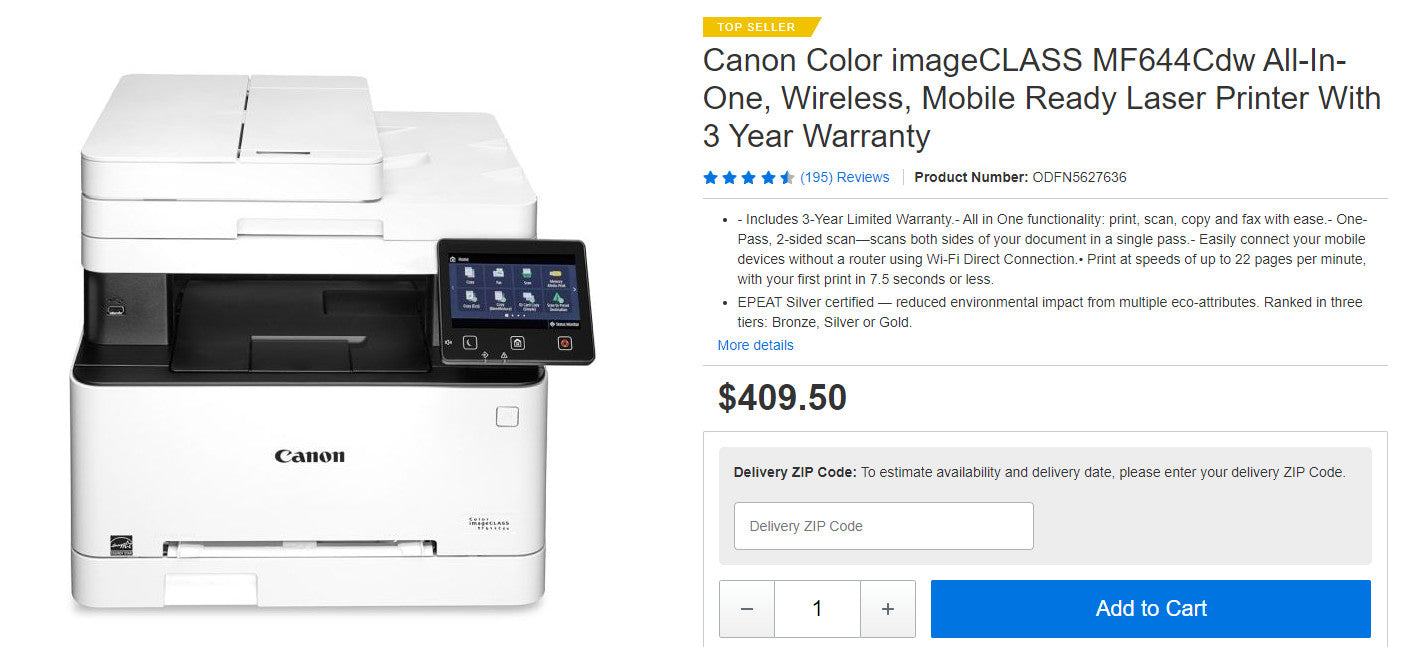Open the (195) Reviews link
Viewport: 1421px width, 647px height.
(x=844, y=178)
